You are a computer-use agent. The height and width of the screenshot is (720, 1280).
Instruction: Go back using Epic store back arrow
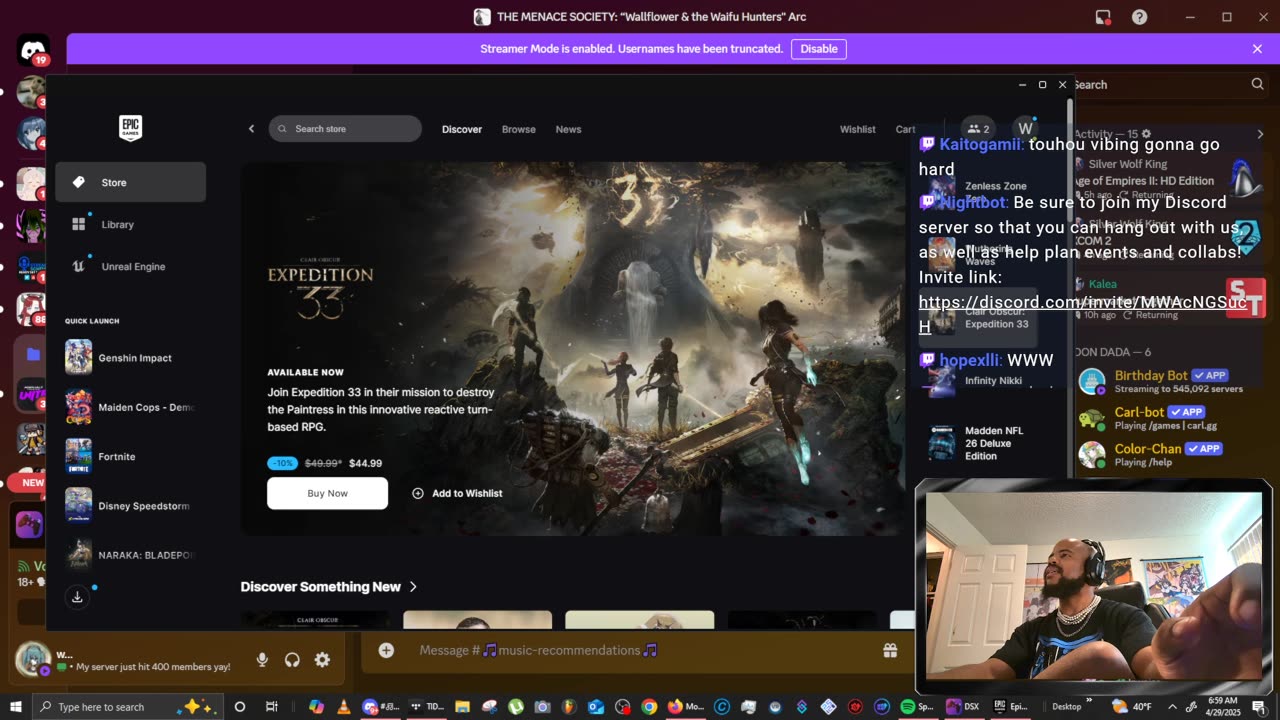[x=251, y=129]
